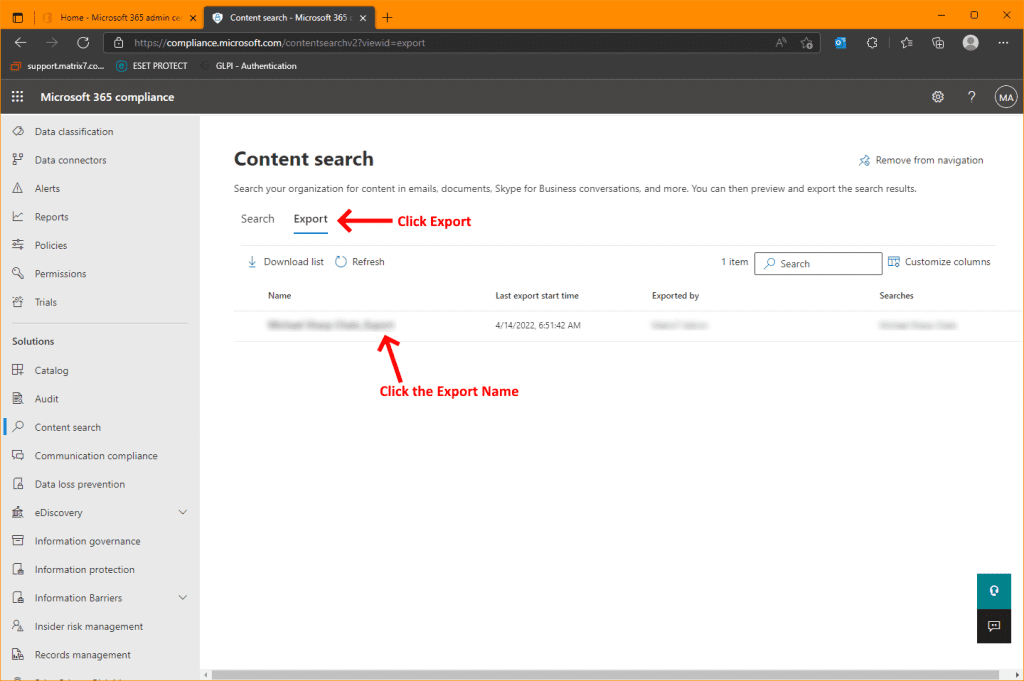The height and width of the screenshot is (681, 1024).
Task: Close the Content search browser tab
Action: [363, 18]
